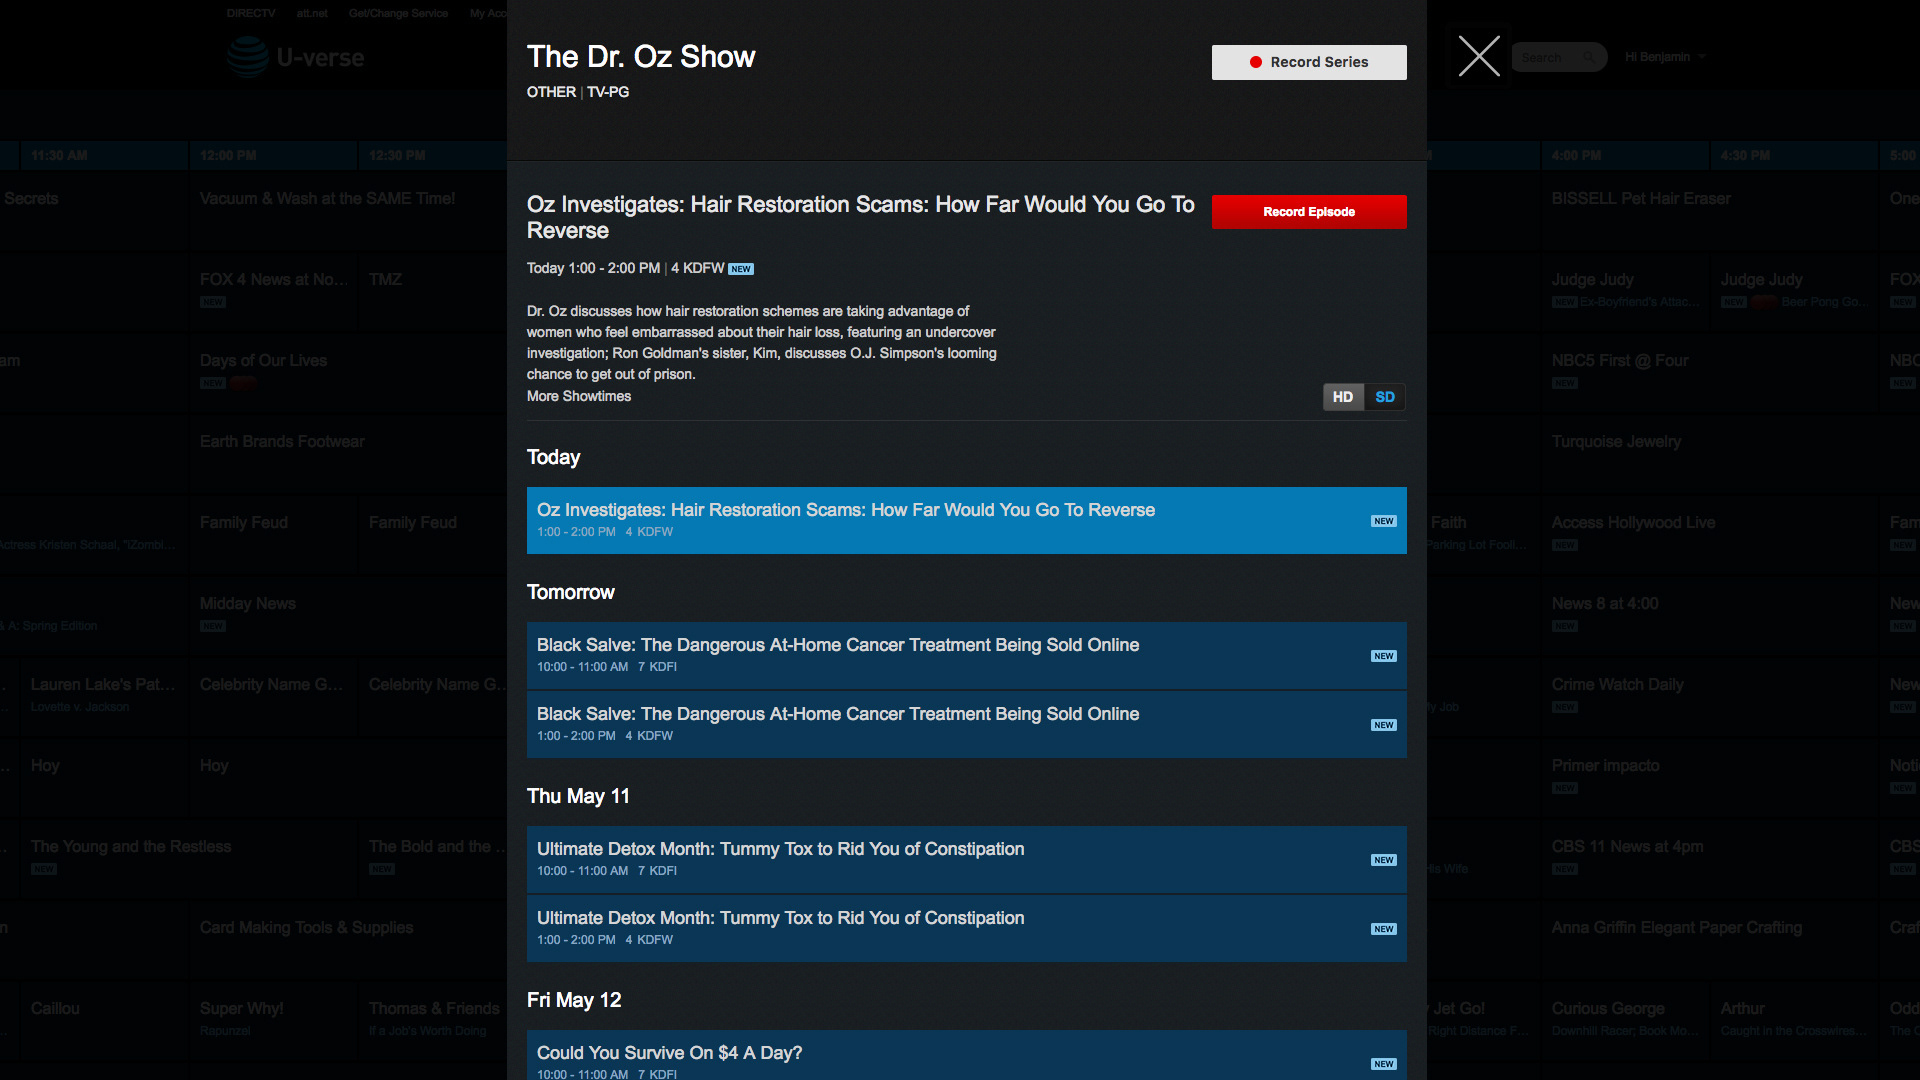
Task: Click the search magnifier icon
Action: [1589, 58]
